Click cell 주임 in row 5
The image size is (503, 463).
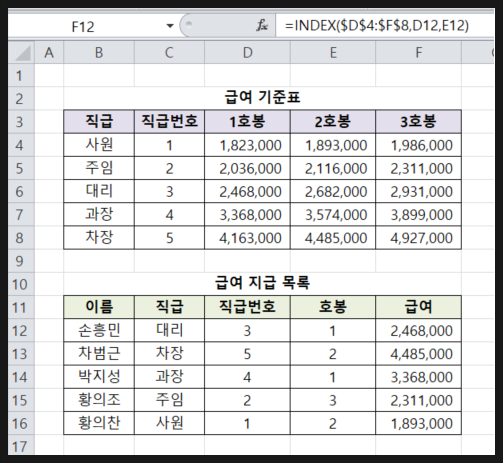click(x=99, y=168)
